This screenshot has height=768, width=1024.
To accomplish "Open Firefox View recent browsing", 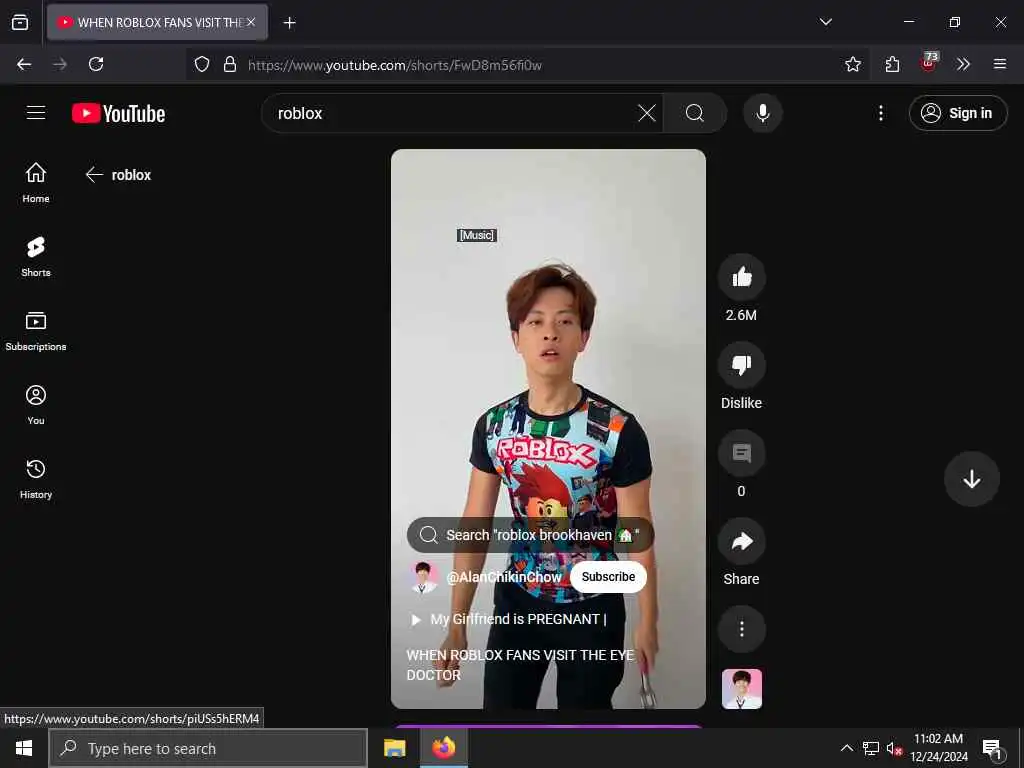I will point(20,22).
